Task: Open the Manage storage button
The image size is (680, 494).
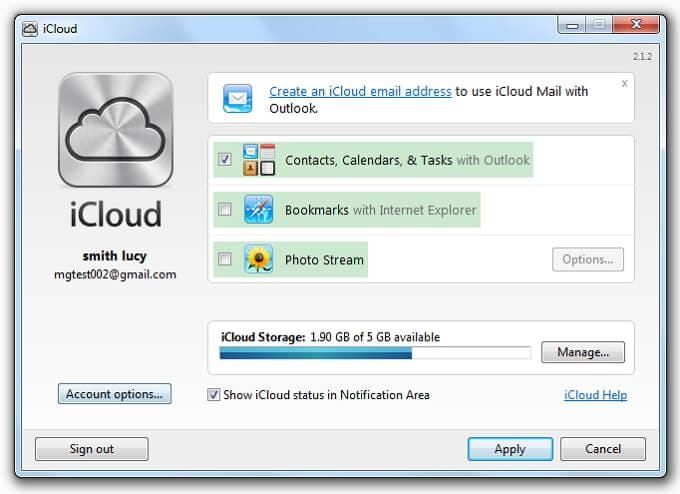Action: (583, 352)
